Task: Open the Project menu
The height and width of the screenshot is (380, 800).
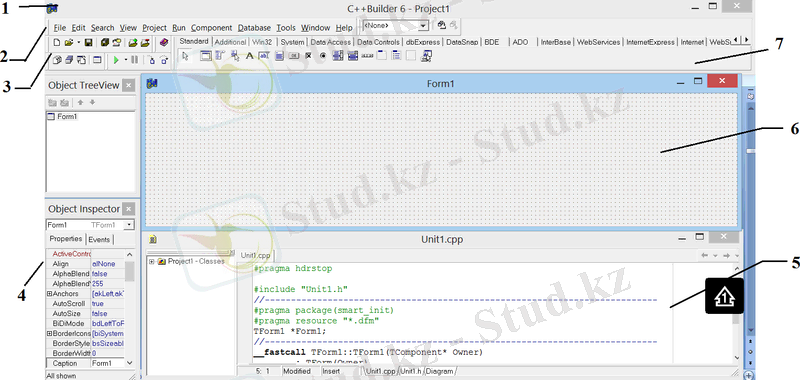Action: click(x=155, y=28)
